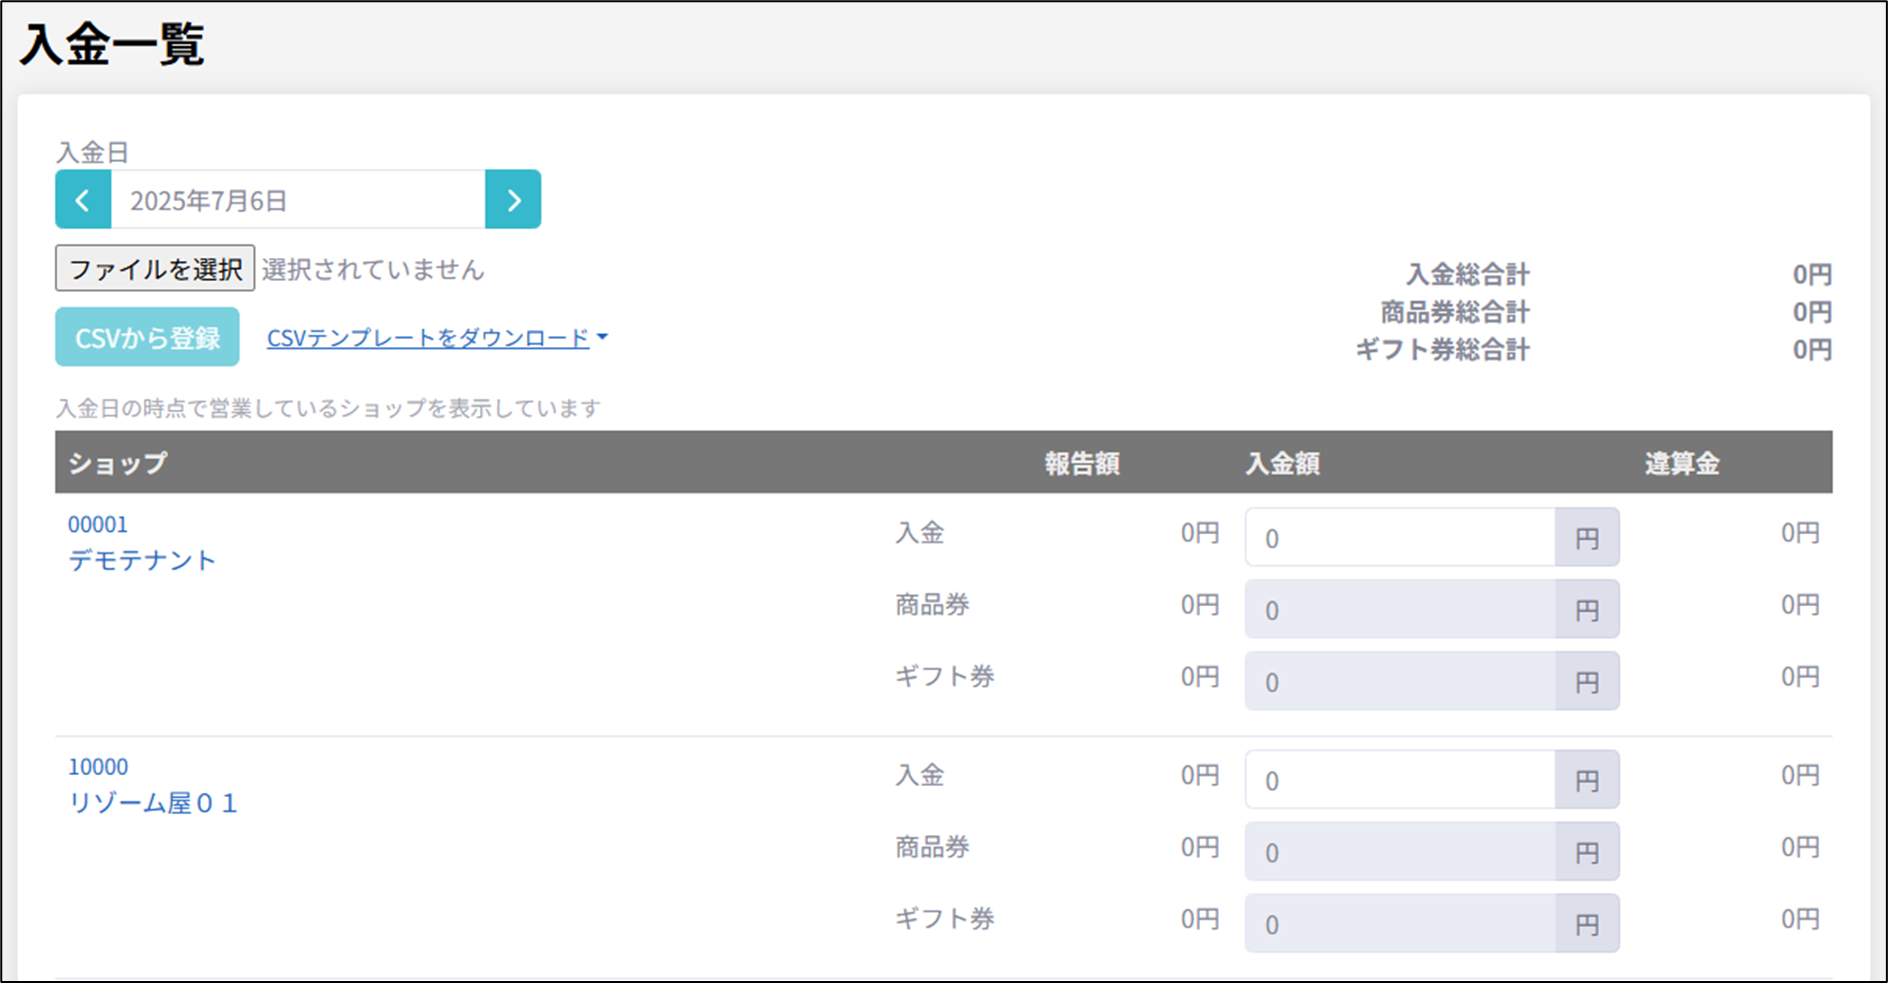Advance to next deposit date arrow
This screenshot has width=1888, height=983.
point(513,200)
